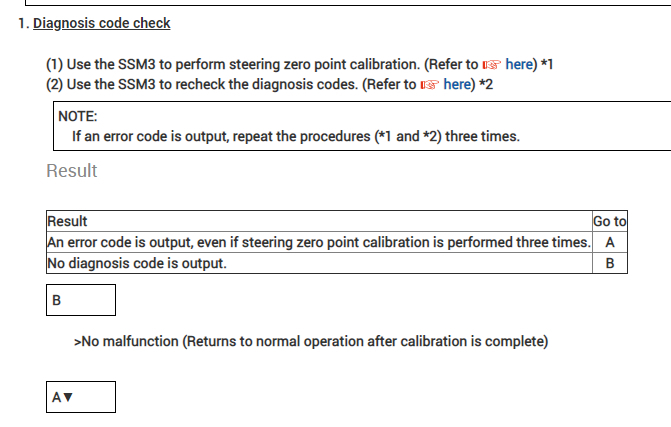Expand the 'A▼' box

click(x=81, y=398)
